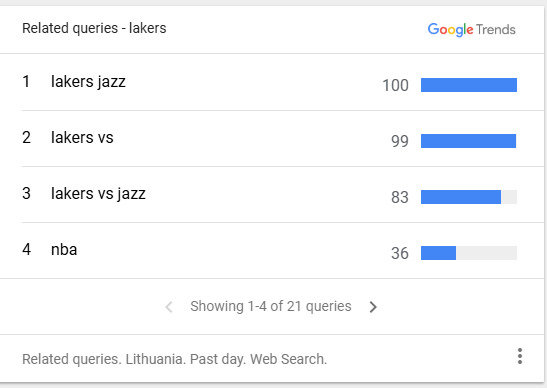This screenshot has height=388, width=547.
Task: Click the rank number 1
Action: point(26,82)
